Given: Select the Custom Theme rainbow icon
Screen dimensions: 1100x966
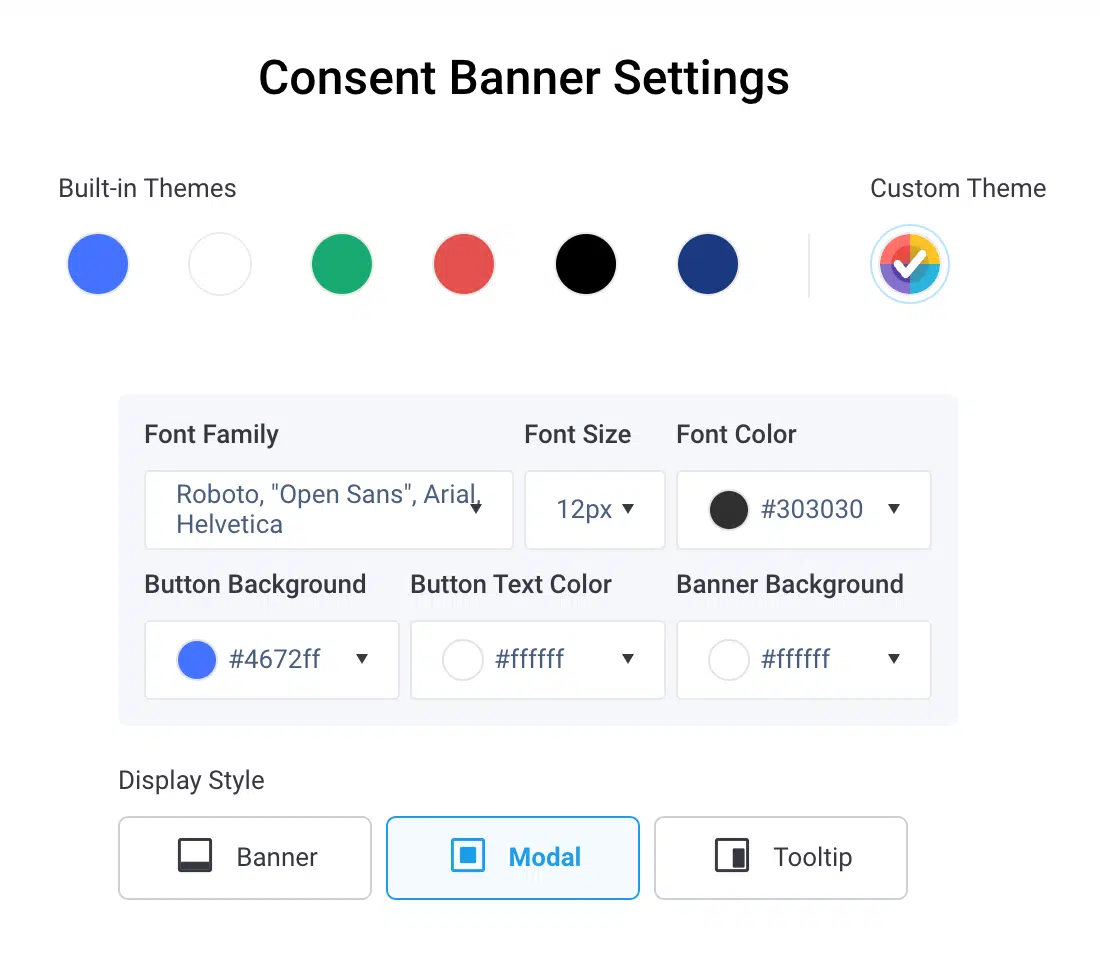Looking at the screenshot, I should coord(909,263).
